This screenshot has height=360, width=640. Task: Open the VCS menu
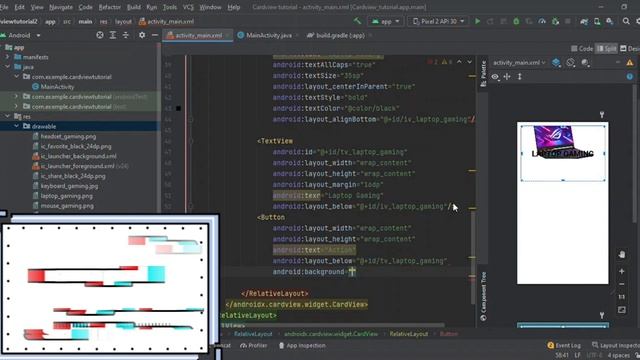[188, 7]
